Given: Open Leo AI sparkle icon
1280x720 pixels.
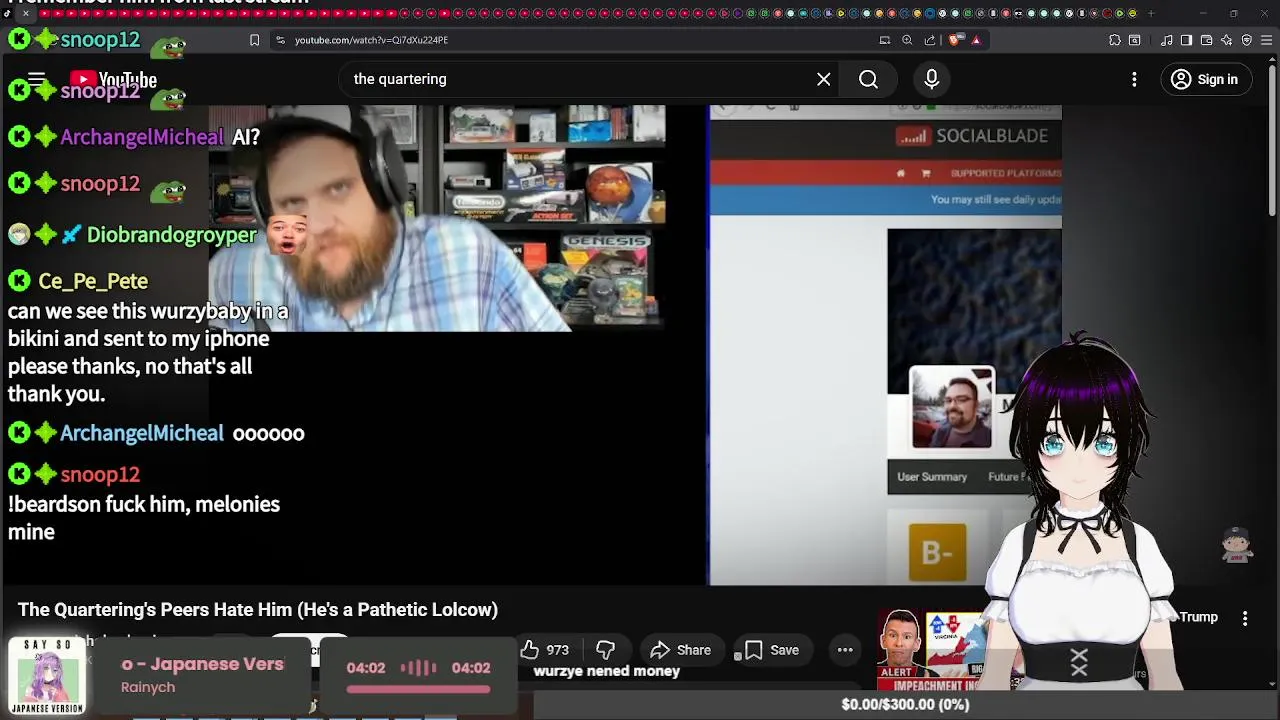Looking at the screenshot, I should point(1227,40).
